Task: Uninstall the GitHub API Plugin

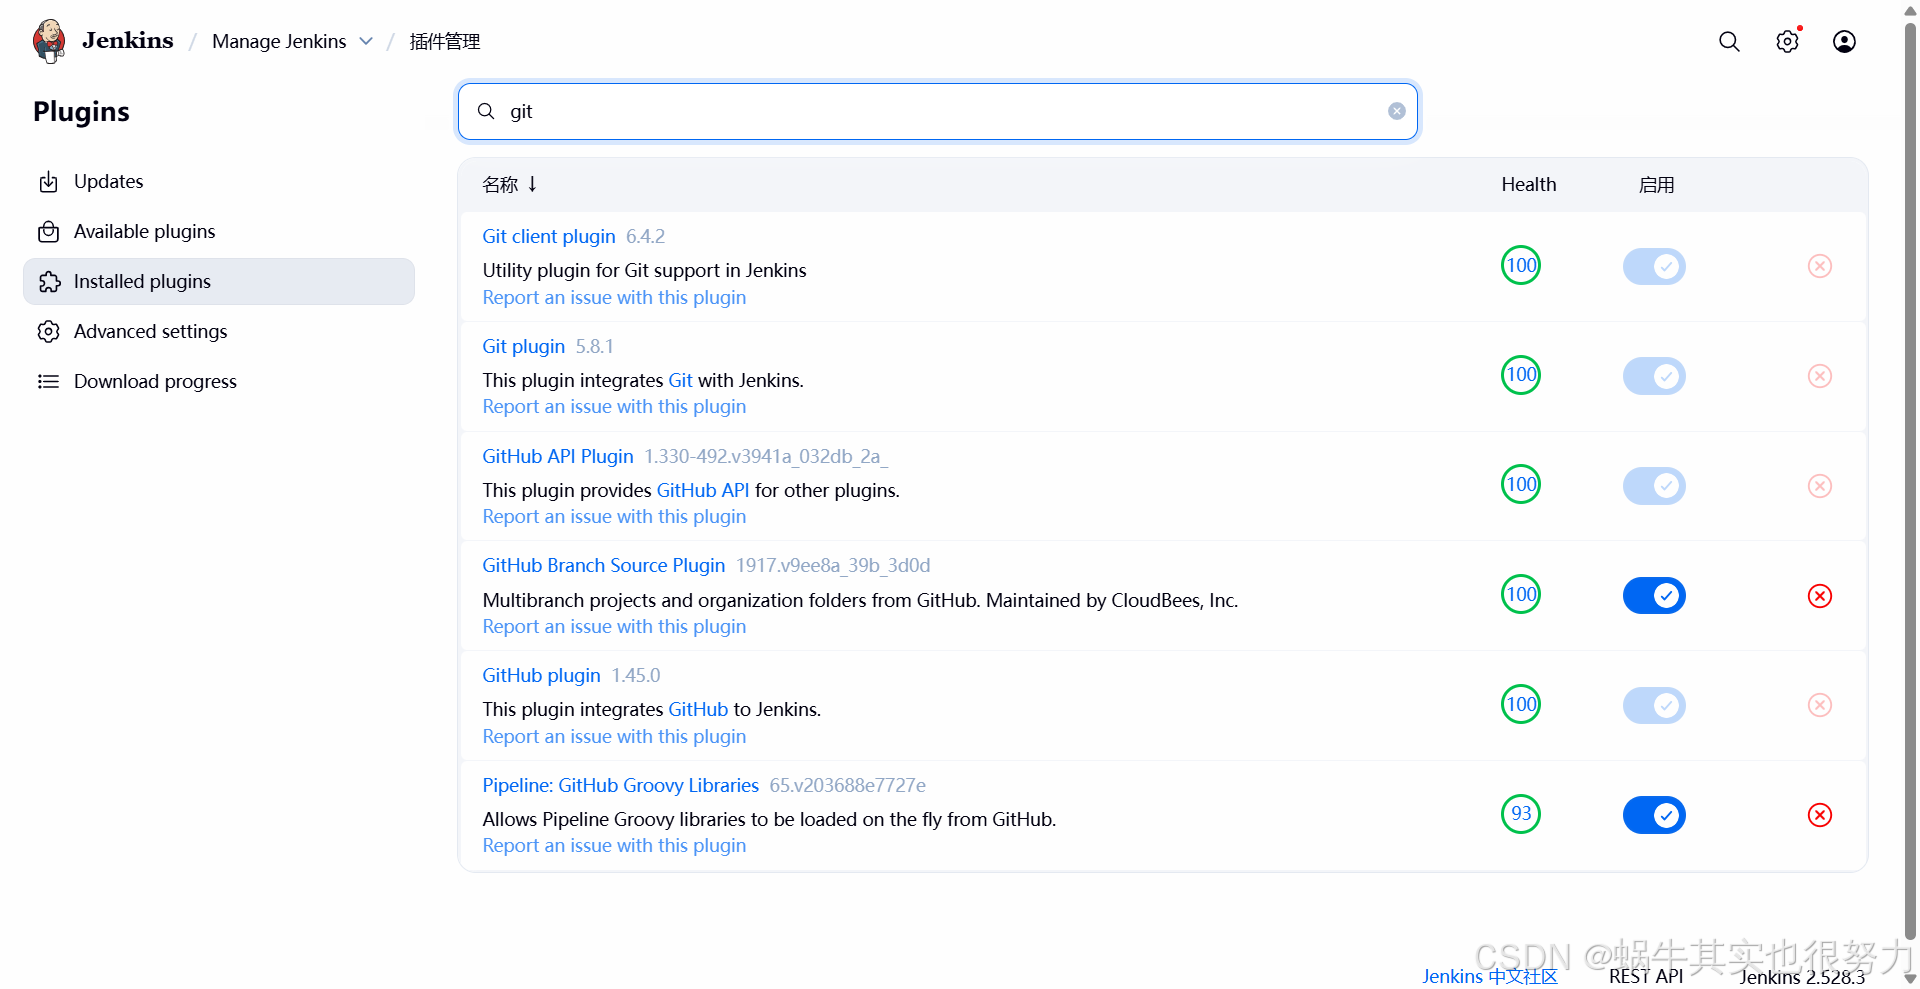Action: point(1820,486)
